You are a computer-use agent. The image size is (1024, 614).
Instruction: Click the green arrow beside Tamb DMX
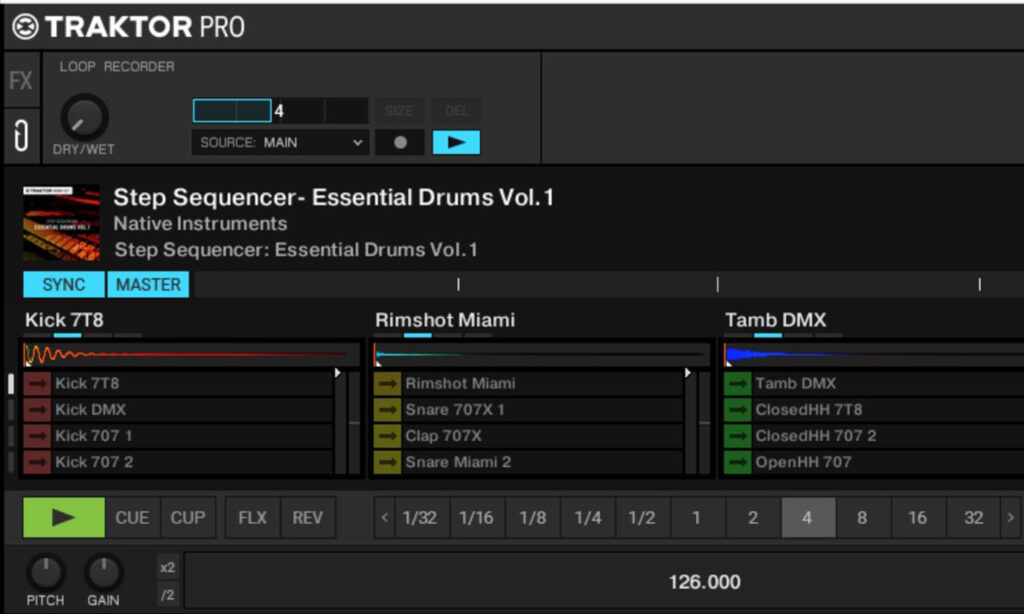coord(737,383)
